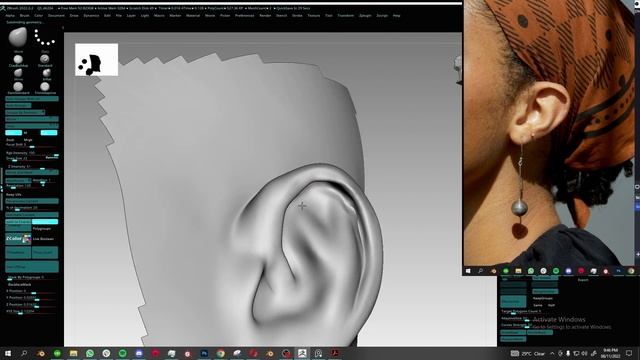Select the Inflat brush

tap(47, 73)
